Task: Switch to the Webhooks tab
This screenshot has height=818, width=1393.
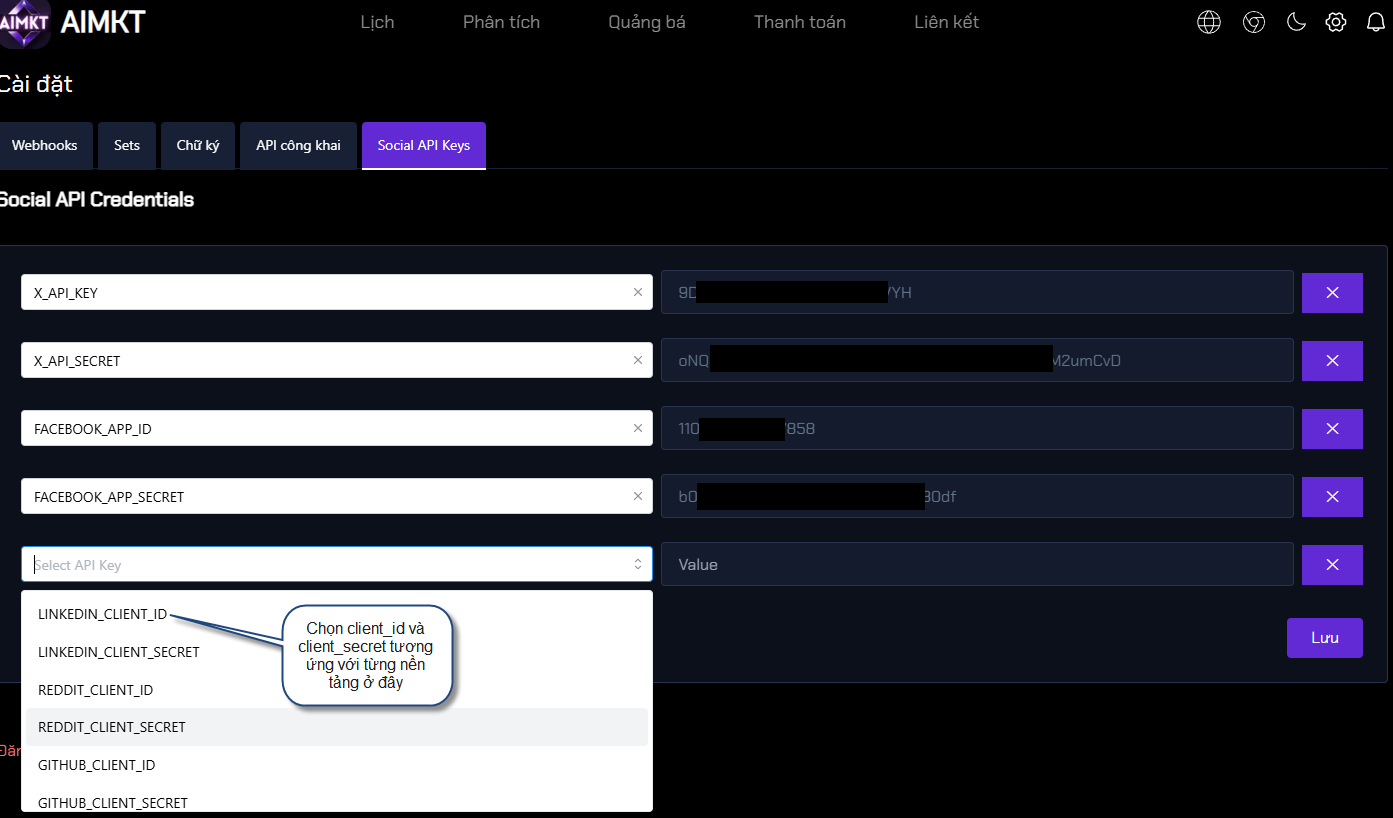Action: click(45, 146)
